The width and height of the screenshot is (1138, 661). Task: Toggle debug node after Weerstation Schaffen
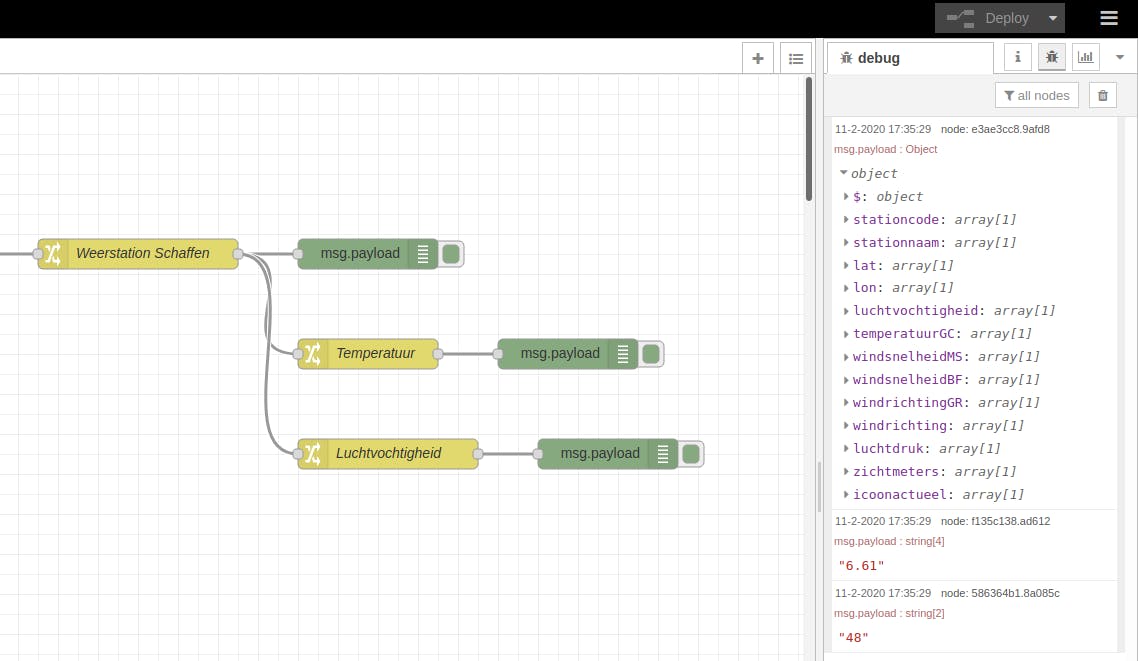(451, 254)
